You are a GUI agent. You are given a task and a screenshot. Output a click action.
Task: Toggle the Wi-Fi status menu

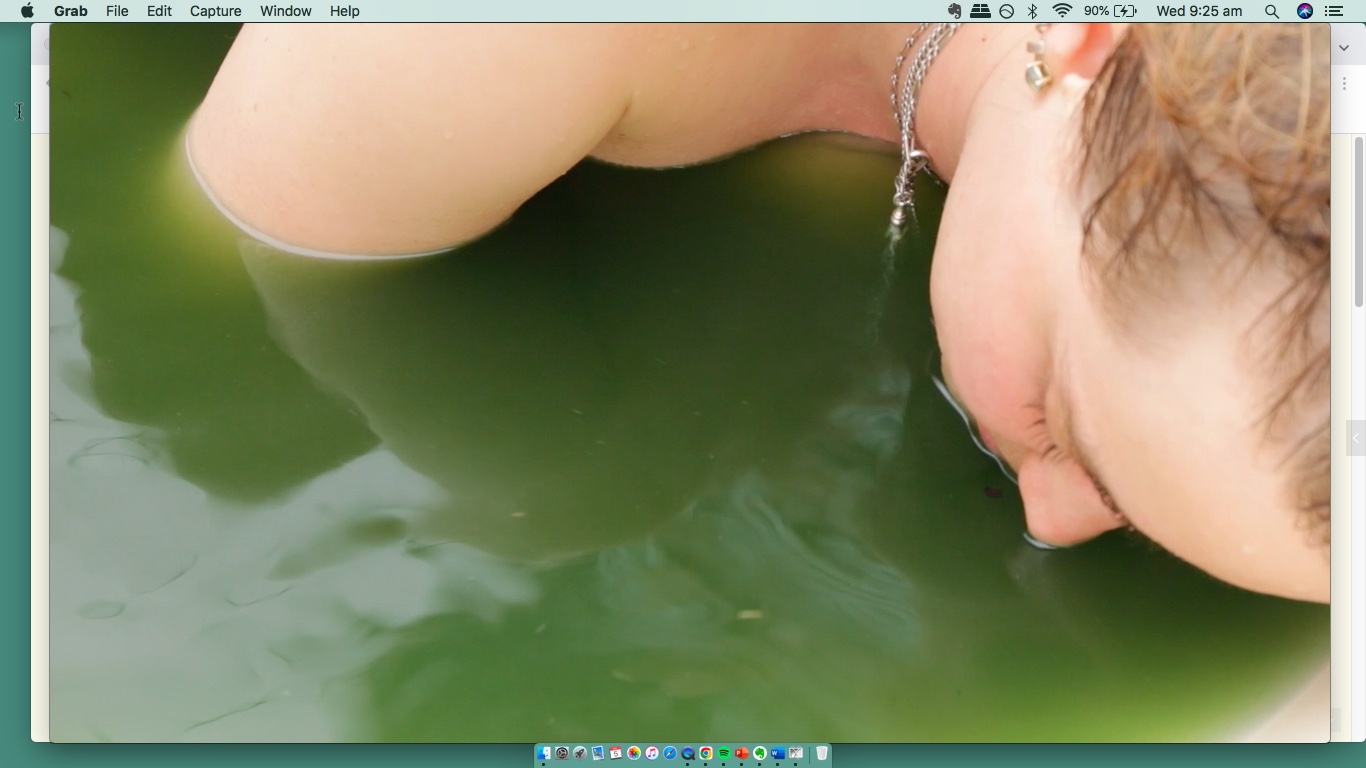coord(1062,11)
